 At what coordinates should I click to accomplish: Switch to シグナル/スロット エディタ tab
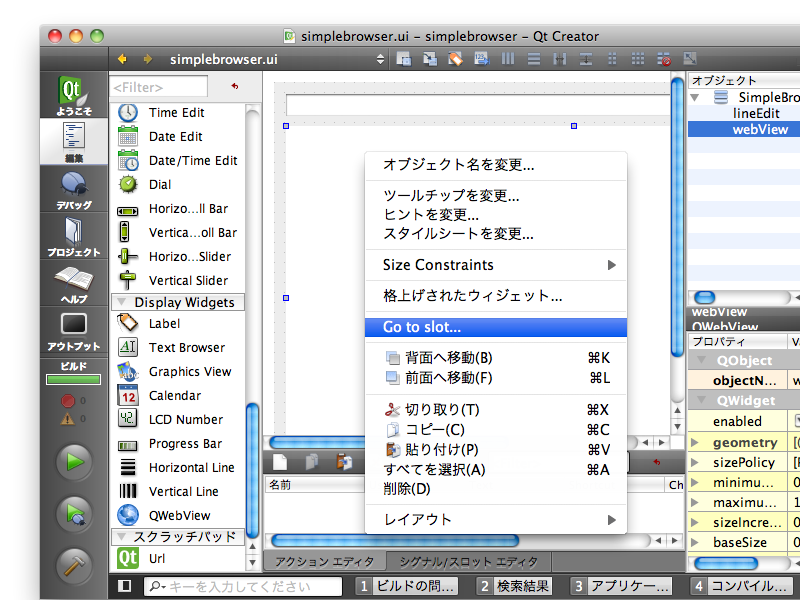tap(467, 562)
